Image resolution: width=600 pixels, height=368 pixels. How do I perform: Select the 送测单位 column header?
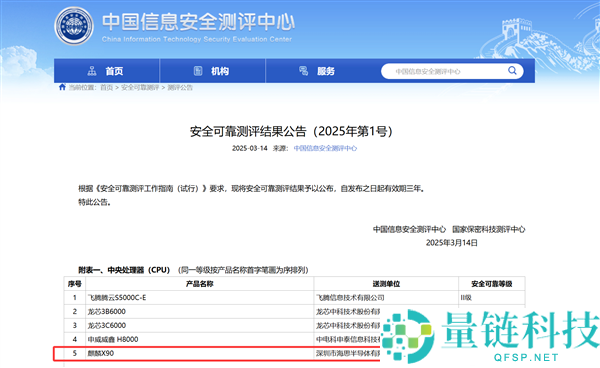386,284
